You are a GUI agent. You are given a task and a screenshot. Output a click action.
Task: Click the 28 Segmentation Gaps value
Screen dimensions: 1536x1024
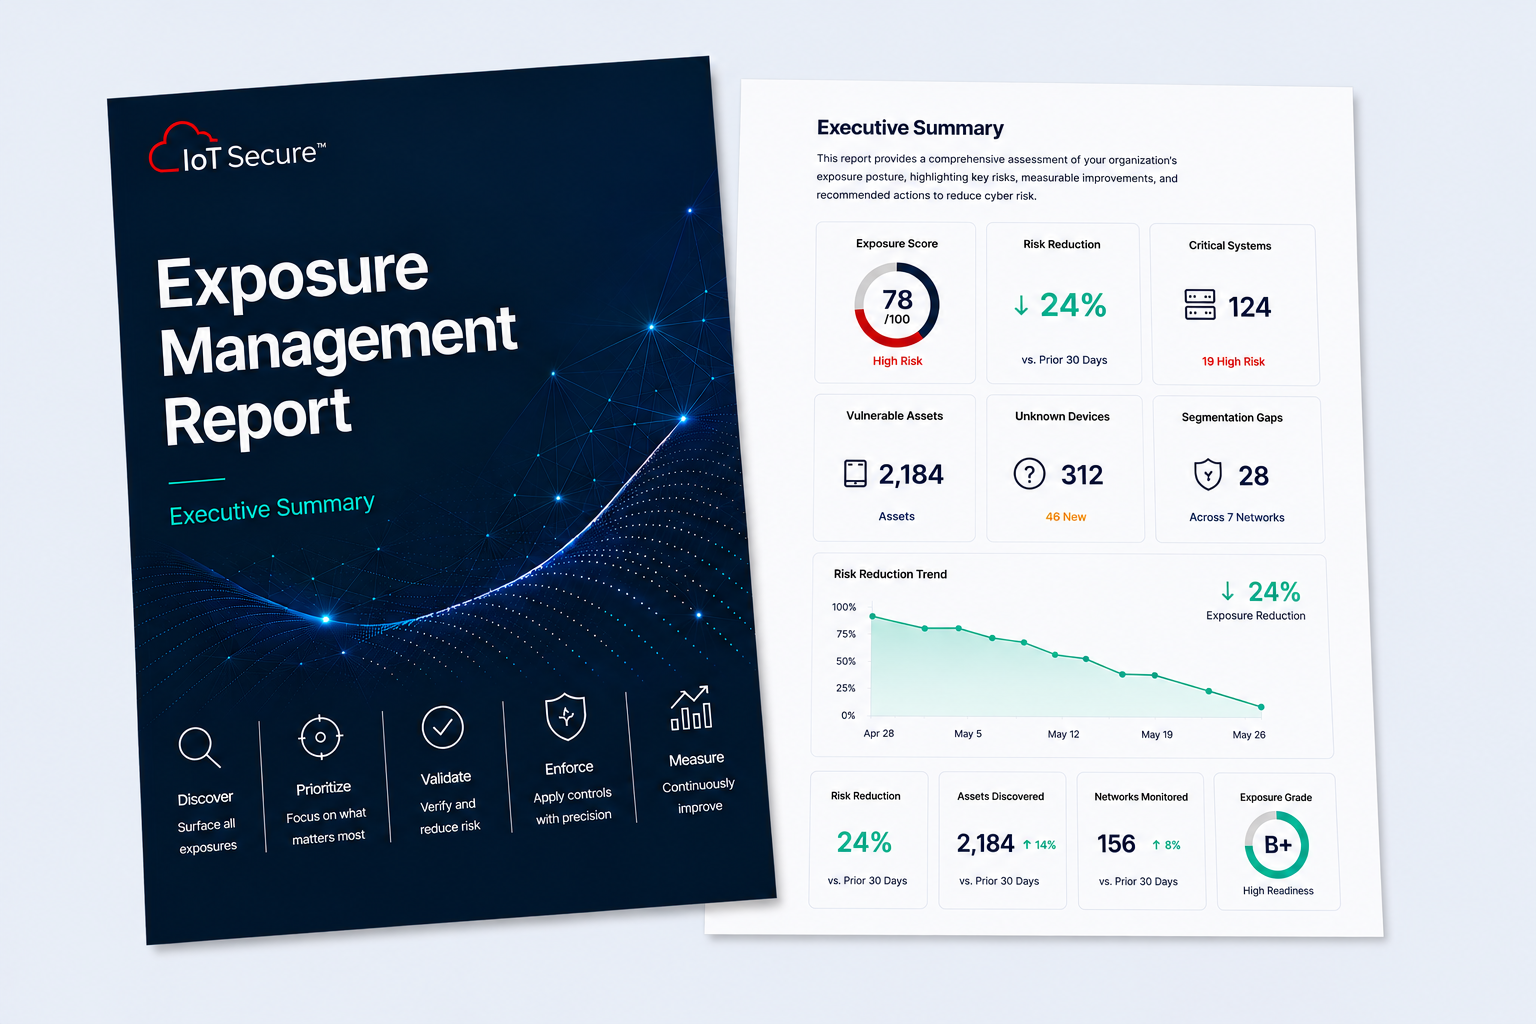(1253, 476)
